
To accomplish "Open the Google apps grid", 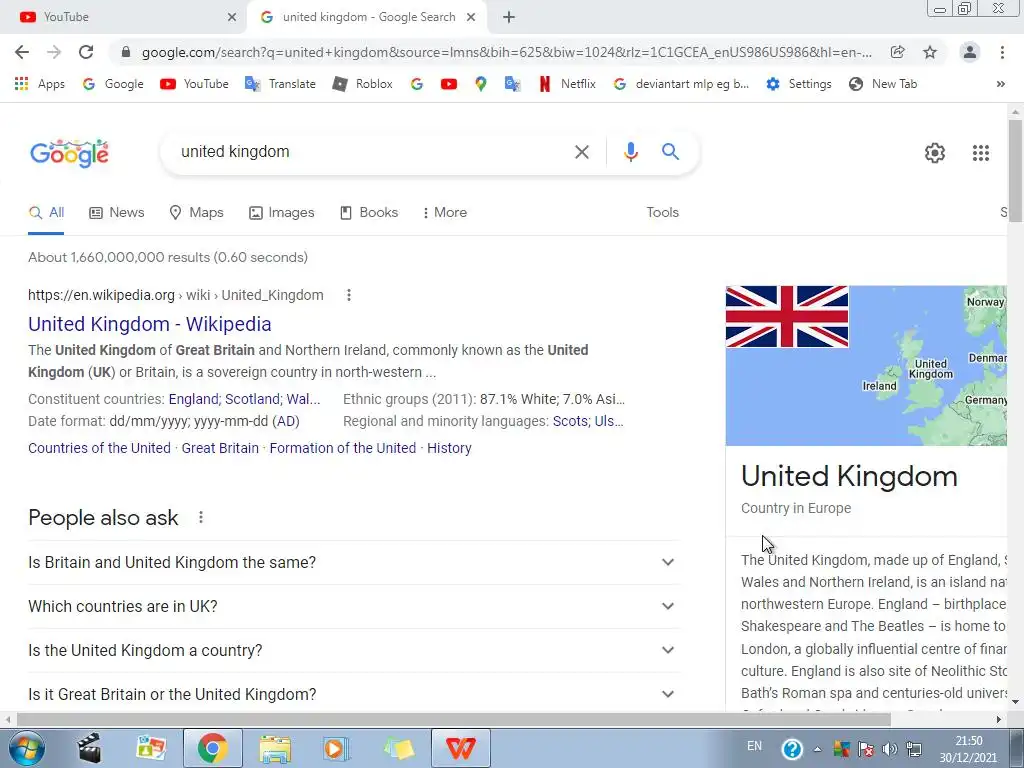I will (980, 153).
